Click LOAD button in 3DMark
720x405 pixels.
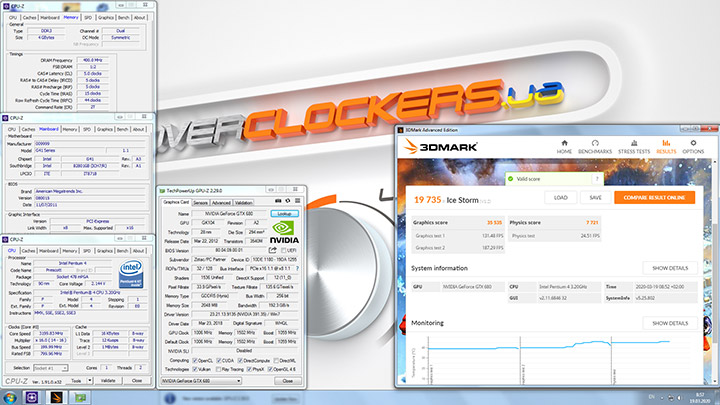pyautogui.click(x=561, y=197)
